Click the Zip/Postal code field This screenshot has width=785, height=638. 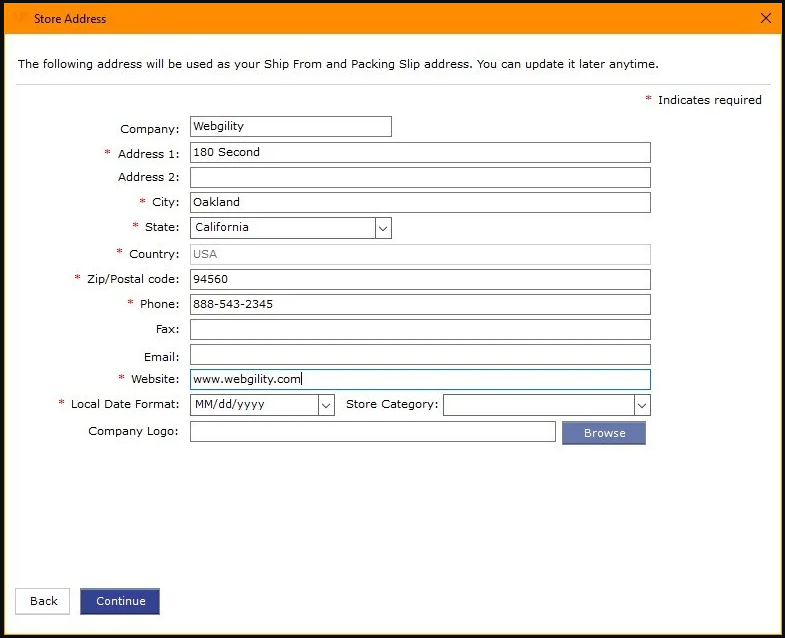420,280
